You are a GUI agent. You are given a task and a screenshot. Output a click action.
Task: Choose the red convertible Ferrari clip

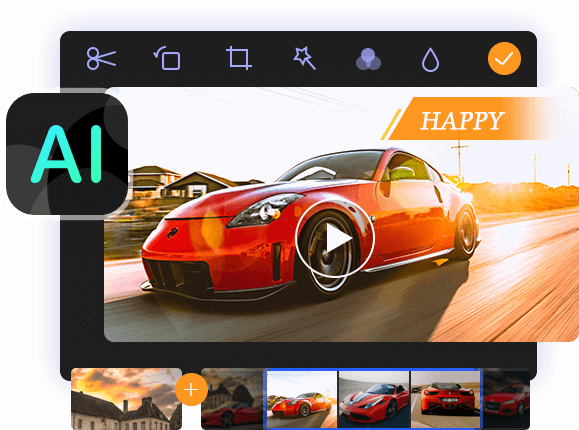click(374, 399)
